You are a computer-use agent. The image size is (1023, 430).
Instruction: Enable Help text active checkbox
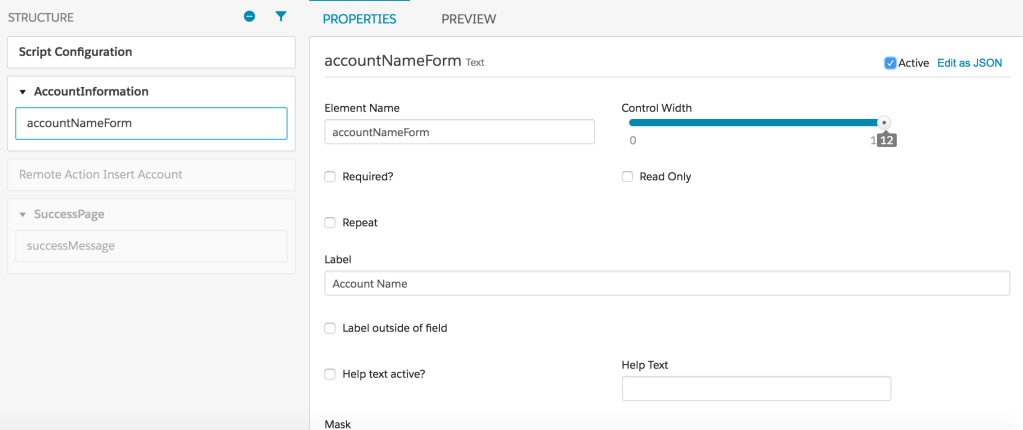click(330, 374)
